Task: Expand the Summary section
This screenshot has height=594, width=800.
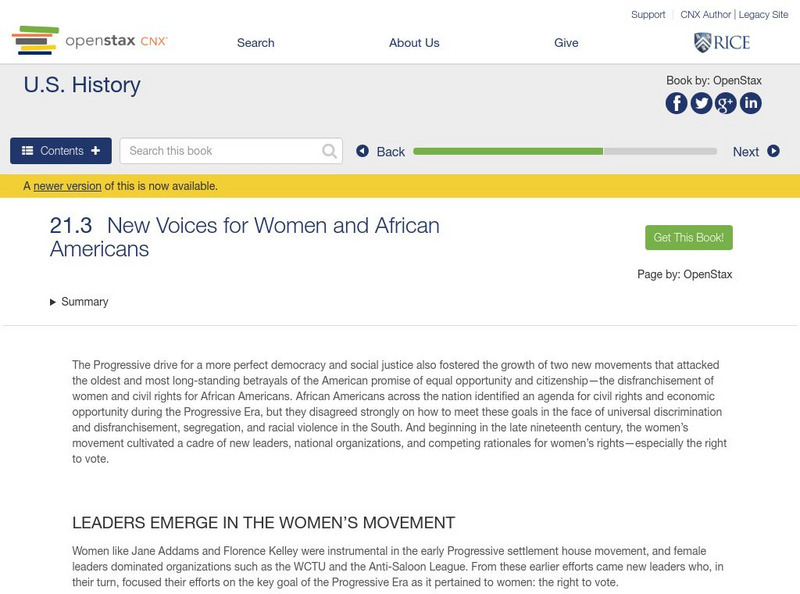Action: [x=79, y=302]
